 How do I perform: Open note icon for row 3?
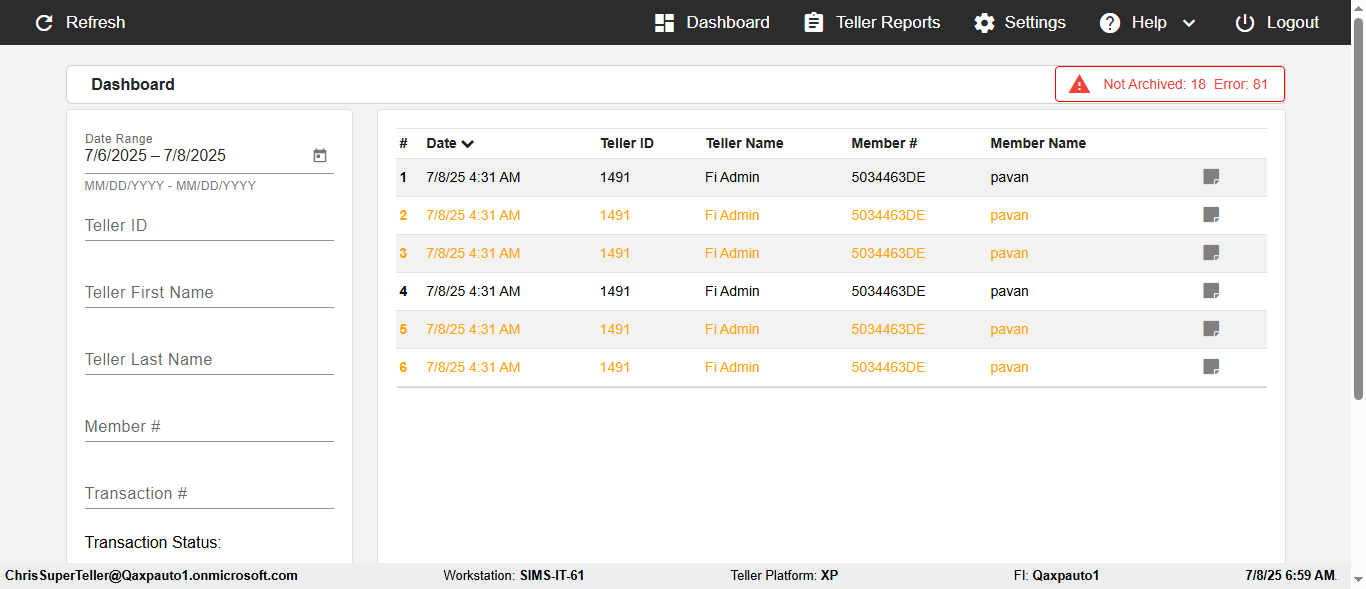1211,253
